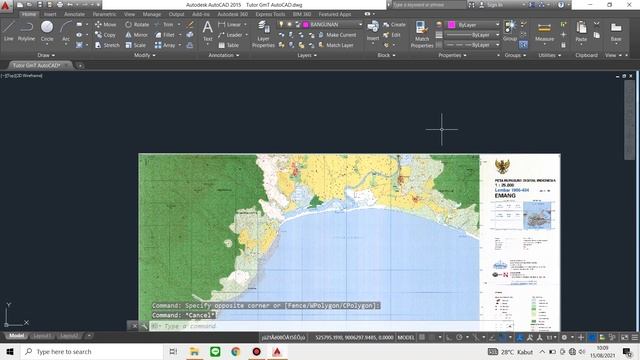
Task: Toggle polar tracking in status bar
Action: tap(460, 338)
